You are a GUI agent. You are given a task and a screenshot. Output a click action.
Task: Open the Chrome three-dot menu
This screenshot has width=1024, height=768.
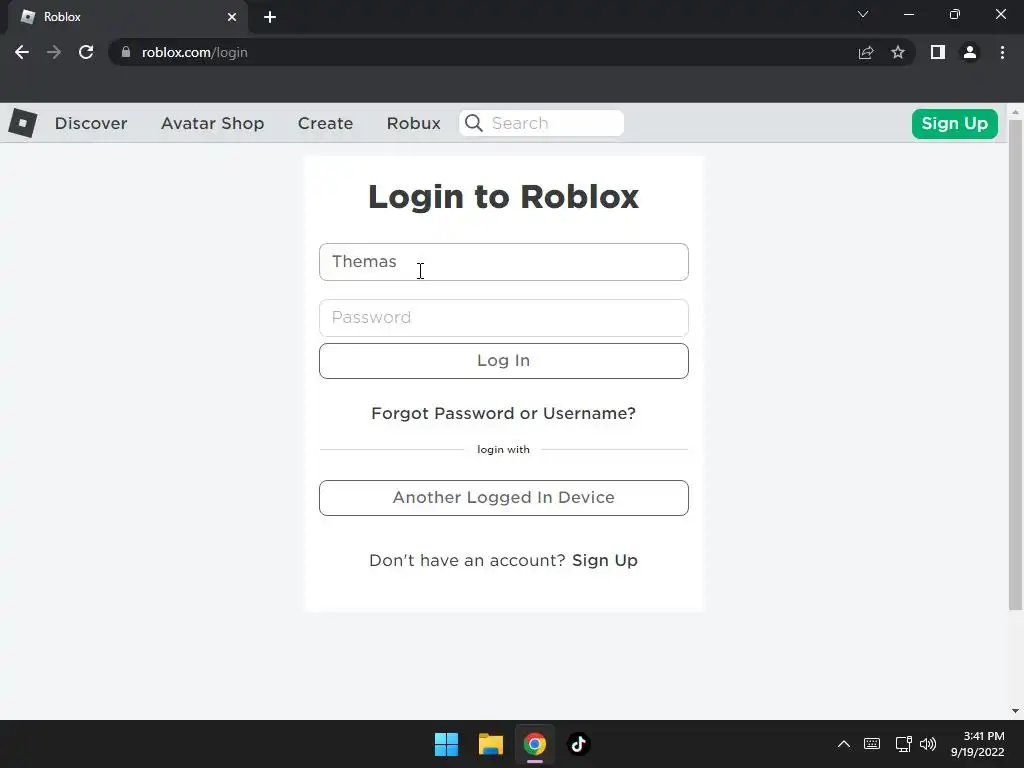point(1002,52)
